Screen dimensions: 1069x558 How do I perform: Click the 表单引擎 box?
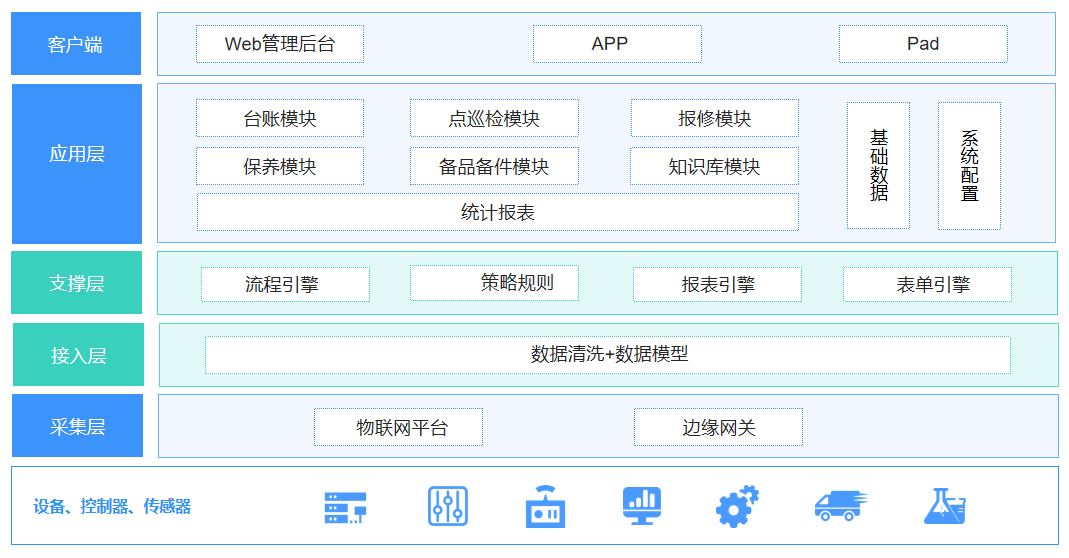[x=927, y=284]
